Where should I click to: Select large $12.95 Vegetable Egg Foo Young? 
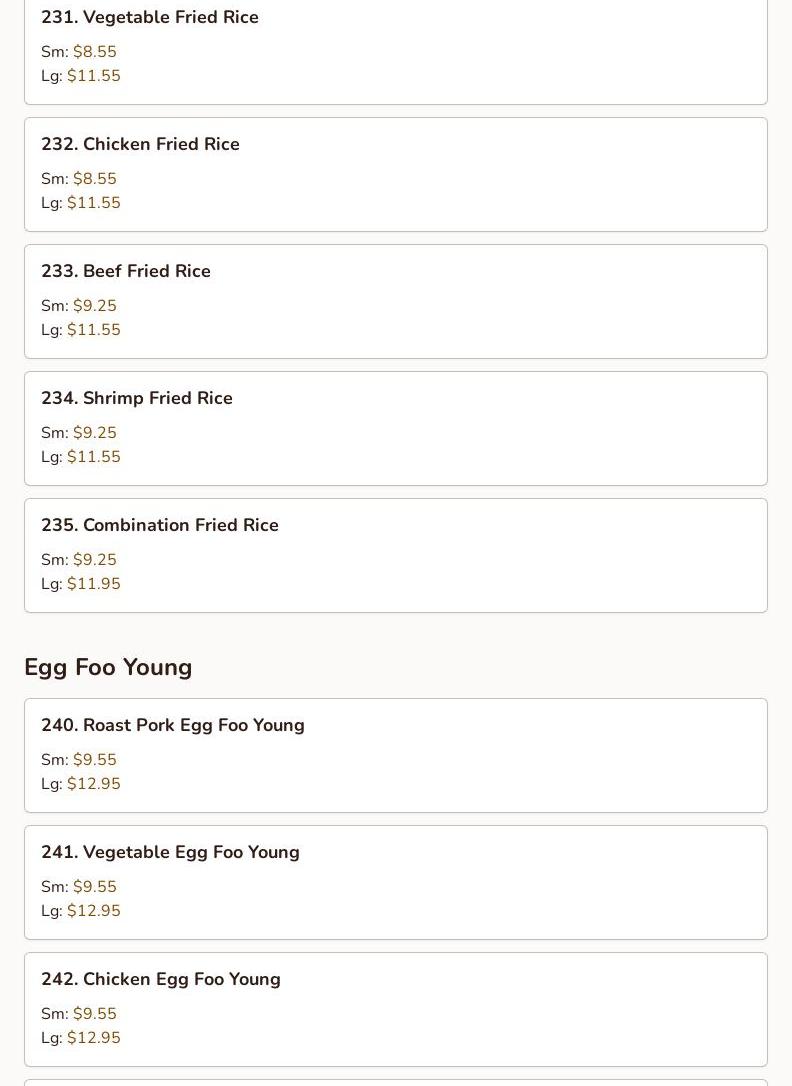(x=93, y=911)
